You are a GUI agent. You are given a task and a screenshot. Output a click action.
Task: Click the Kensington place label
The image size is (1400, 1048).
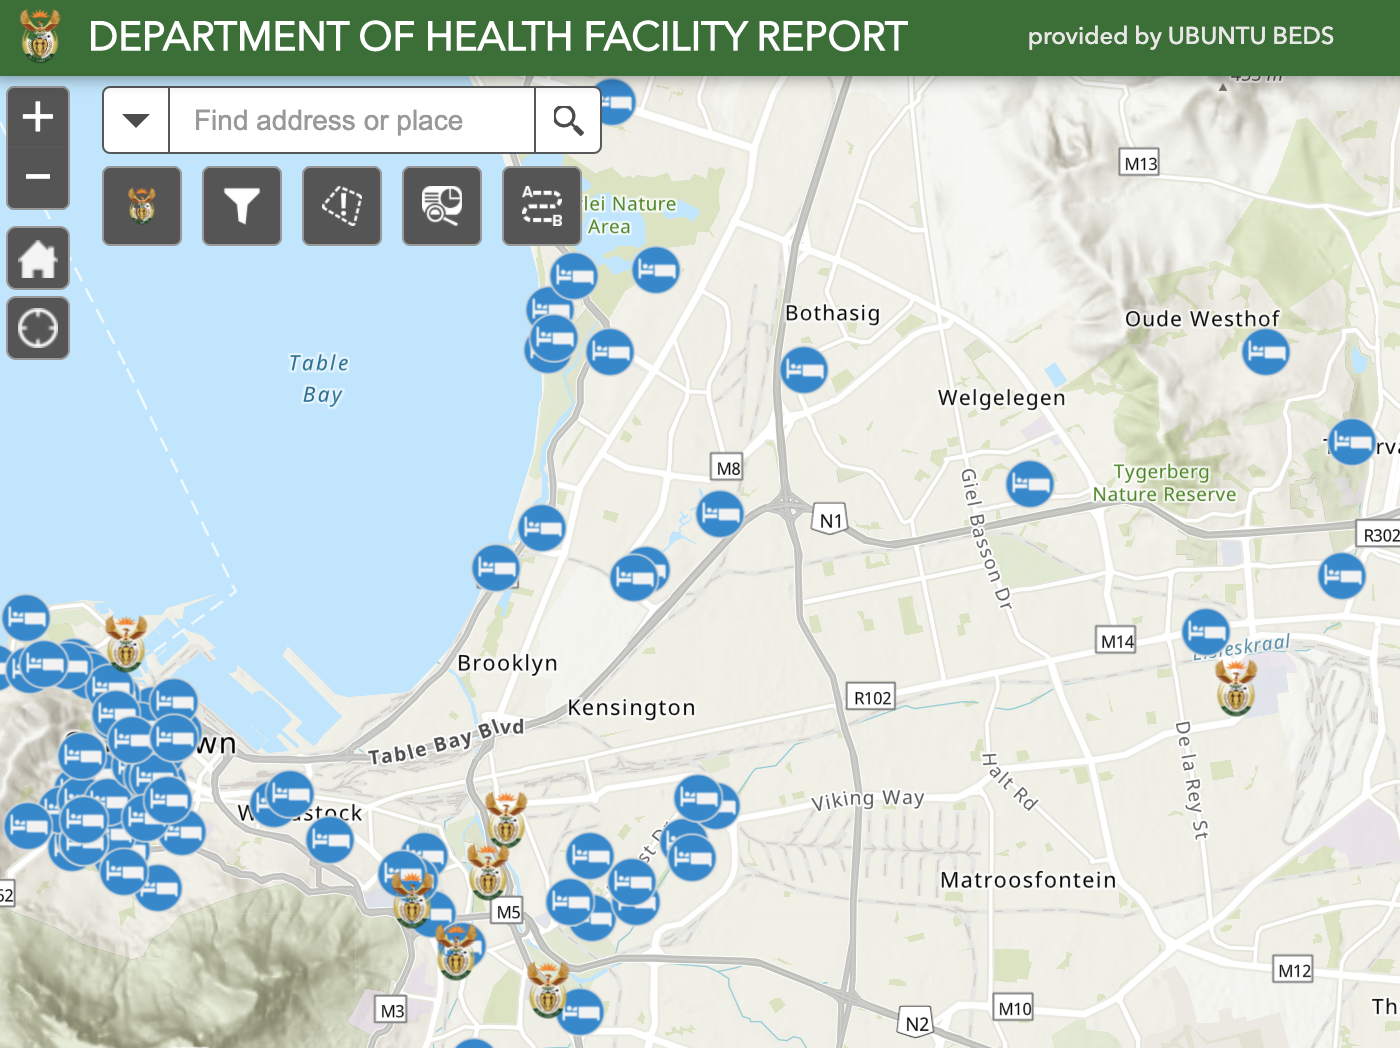click(x=631, y=708)
